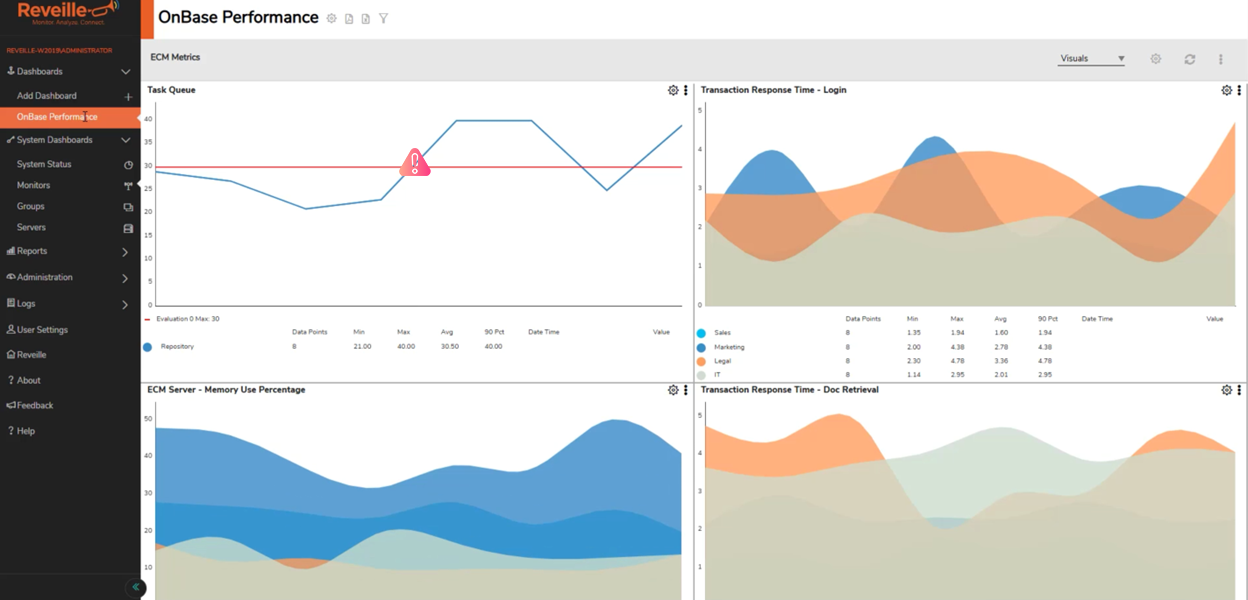
Task: Open User Settings link
Action: pyautogui.click(x=42, y=329)
